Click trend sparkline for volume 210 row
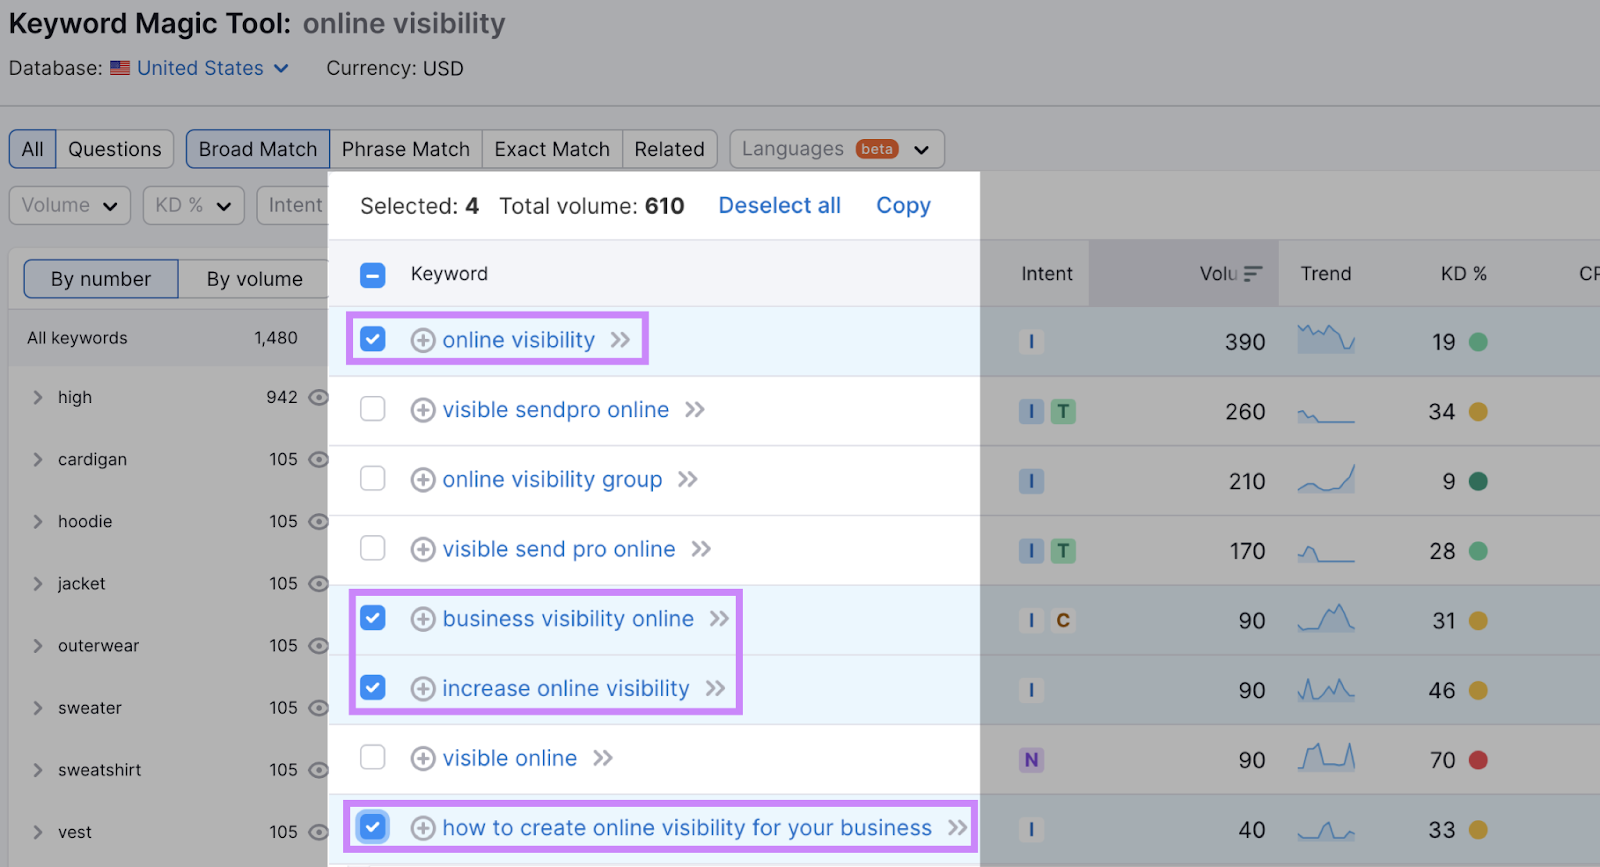Image resolution: width=1600 pixels, height=867 pixels. (1326, 479)
